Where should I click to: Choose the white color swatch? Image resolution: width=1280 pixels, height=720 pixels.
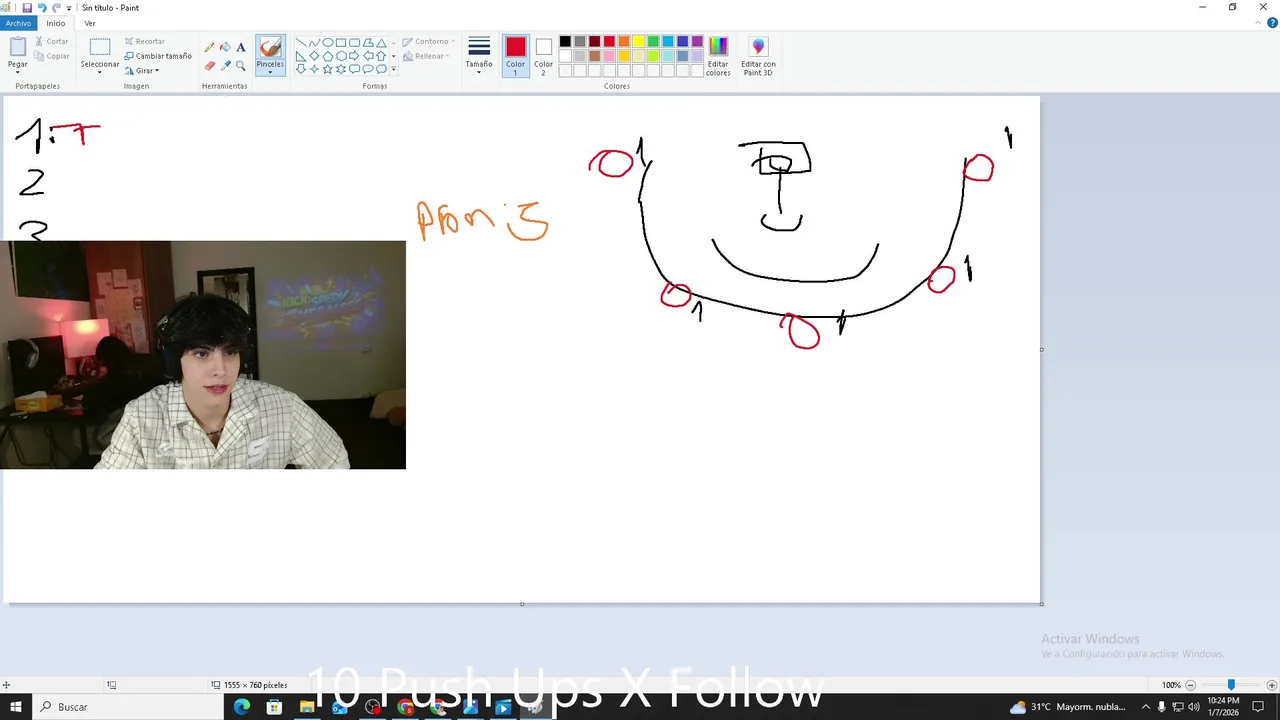[x=565, y=56]
